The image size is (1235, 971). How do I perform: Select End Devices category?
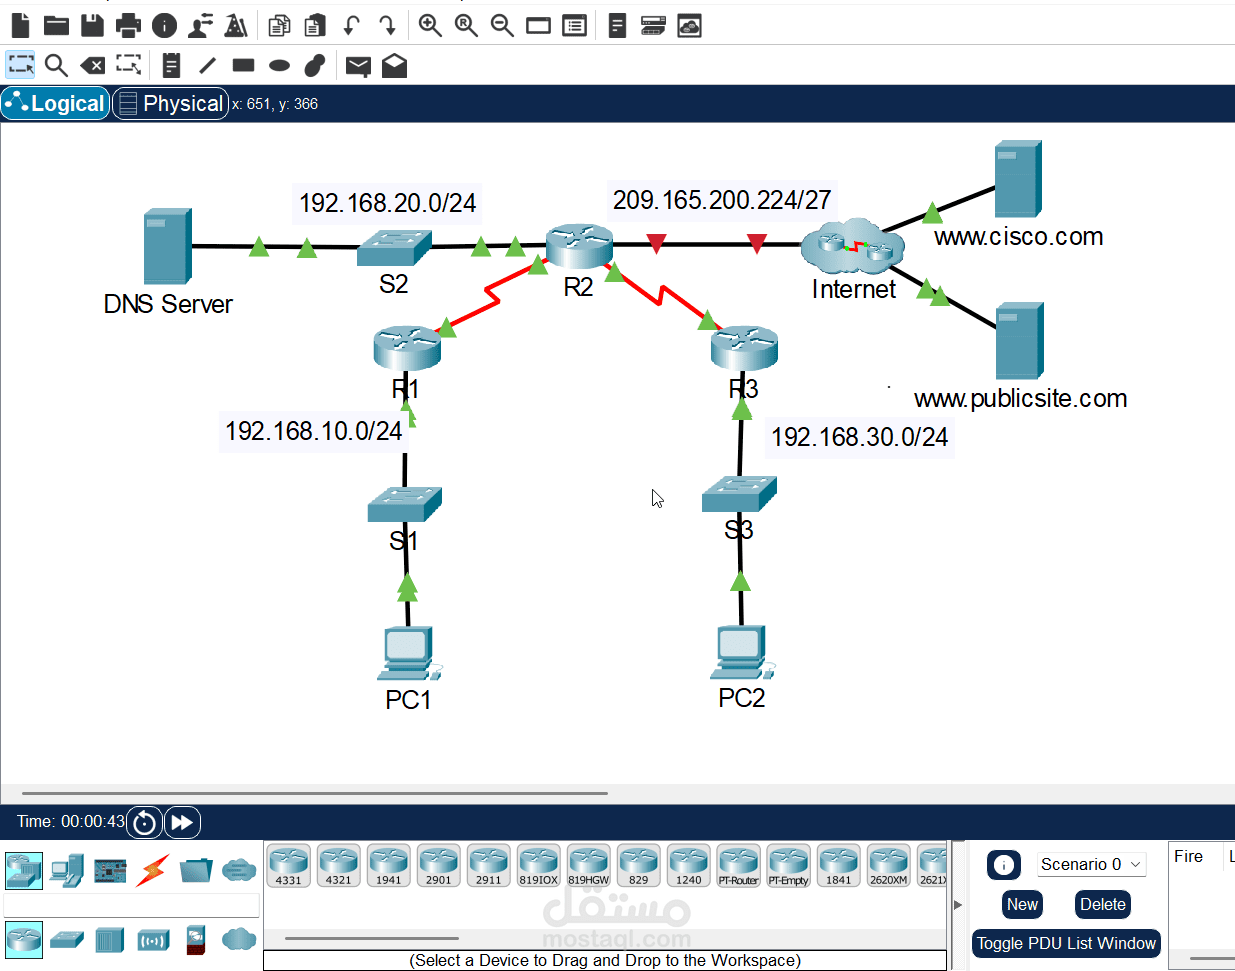67,870
